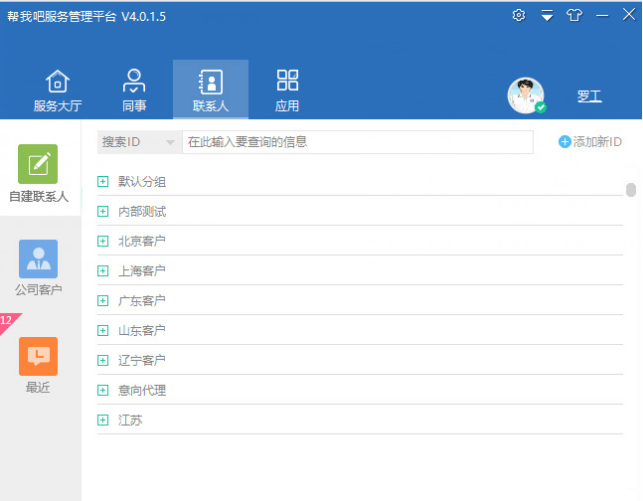The image size is (643, 501).
Task: Click the 添加新ID link
Action: tap(590, 142)
